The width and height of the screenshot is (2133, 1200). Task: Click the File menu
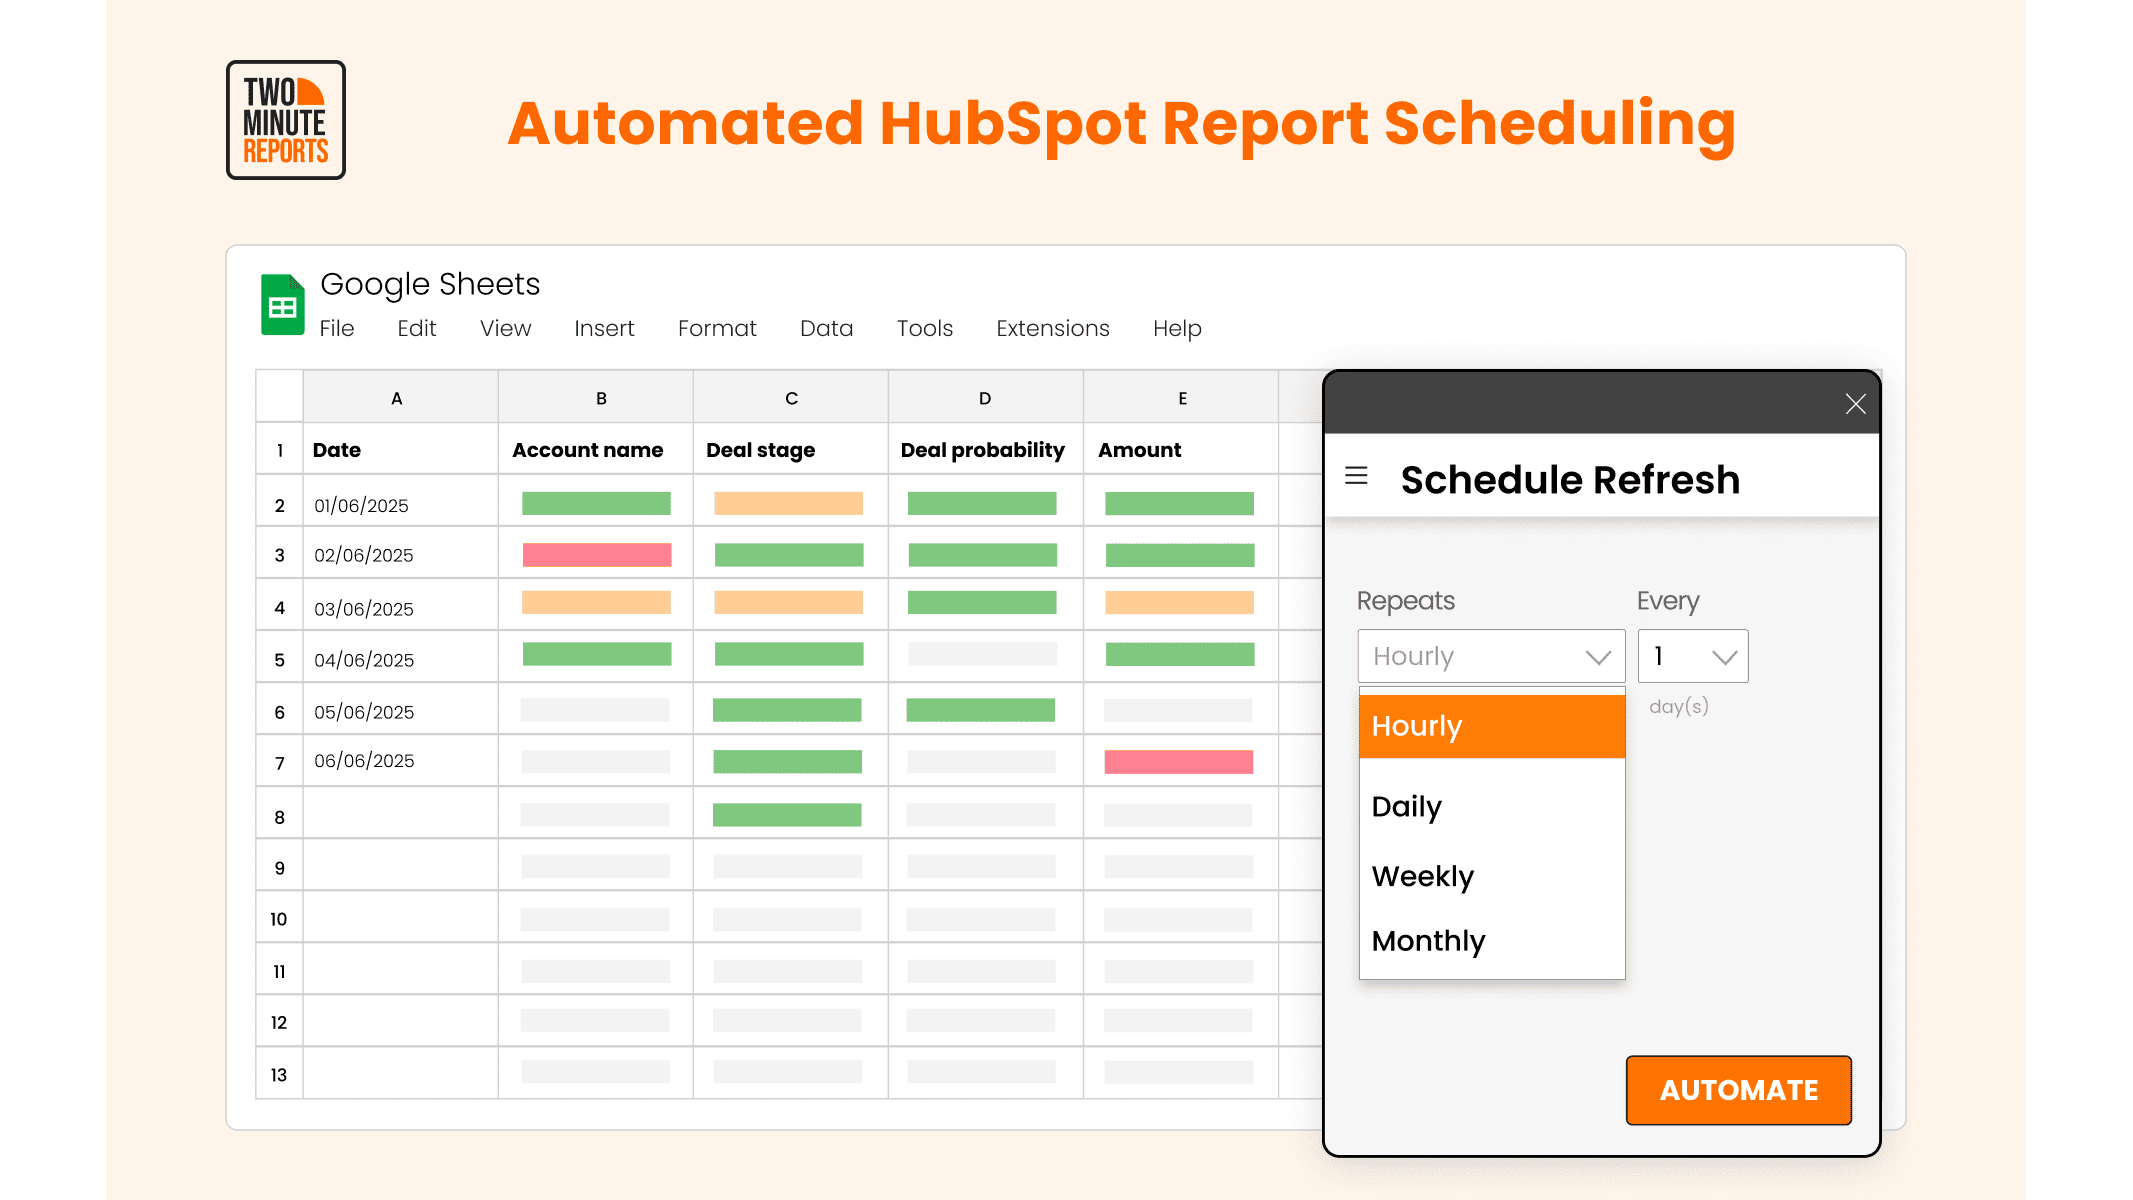tap(336, 328)
